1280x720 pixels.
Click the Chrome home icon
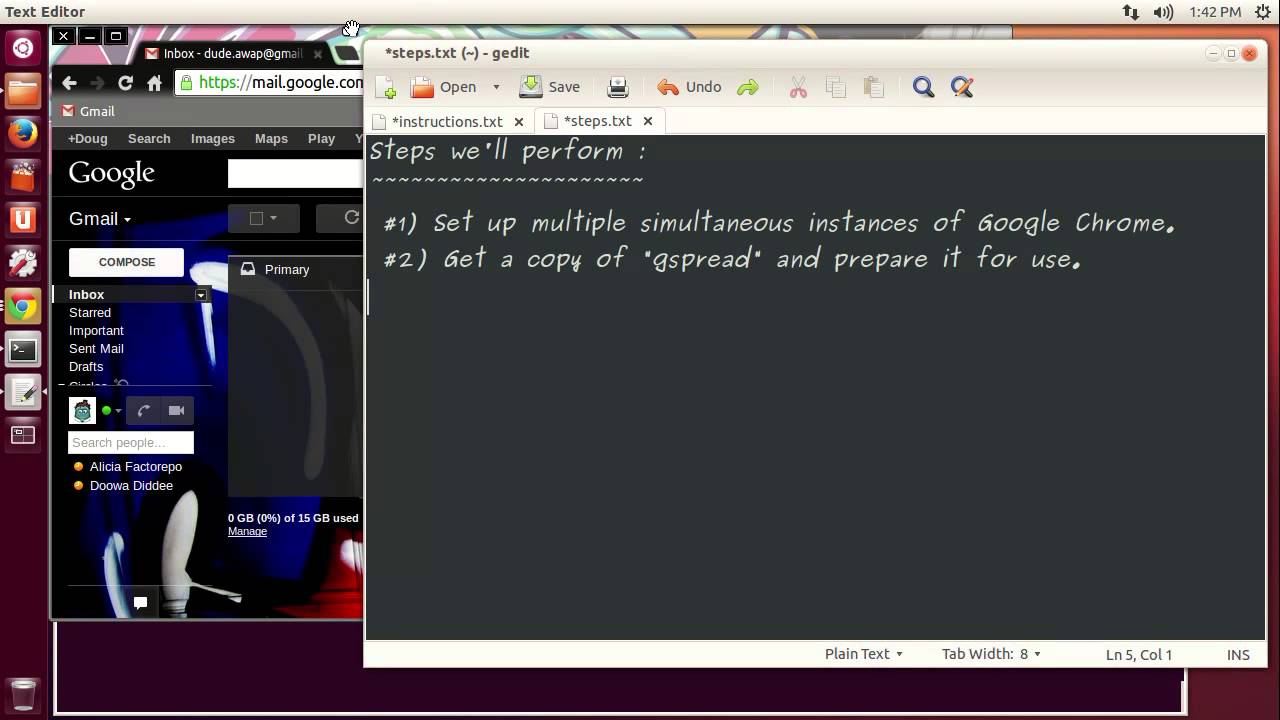154,83
